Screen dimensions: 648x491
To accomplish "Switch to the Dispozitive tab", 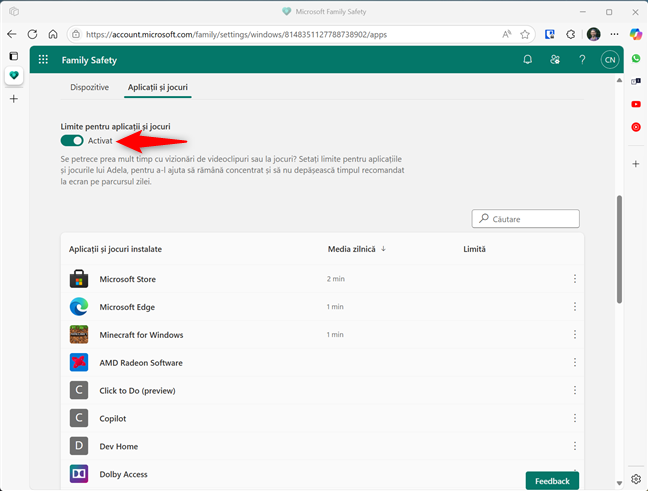I will [89, 87].
